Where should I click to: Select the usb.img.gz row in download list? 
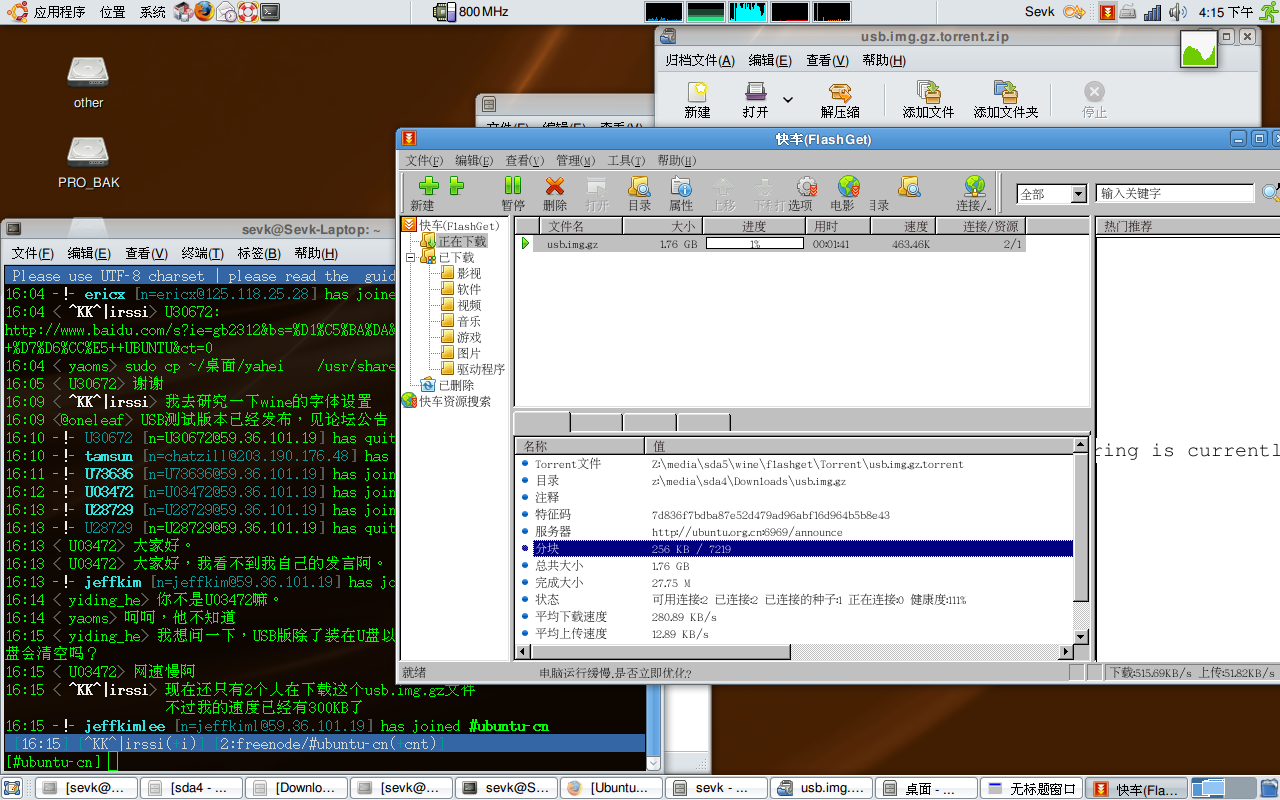tap(772, 243)
